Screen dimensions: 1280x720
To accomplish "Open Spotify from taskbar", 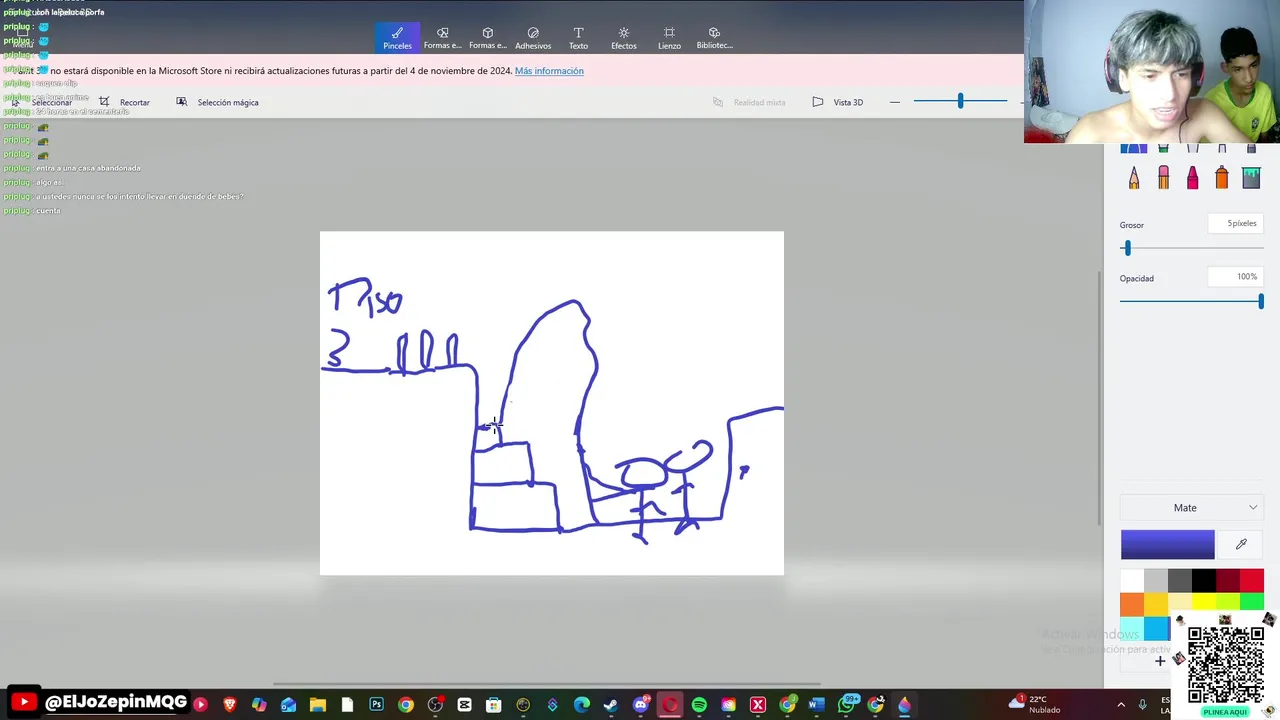I will click(x=699, y=705).
